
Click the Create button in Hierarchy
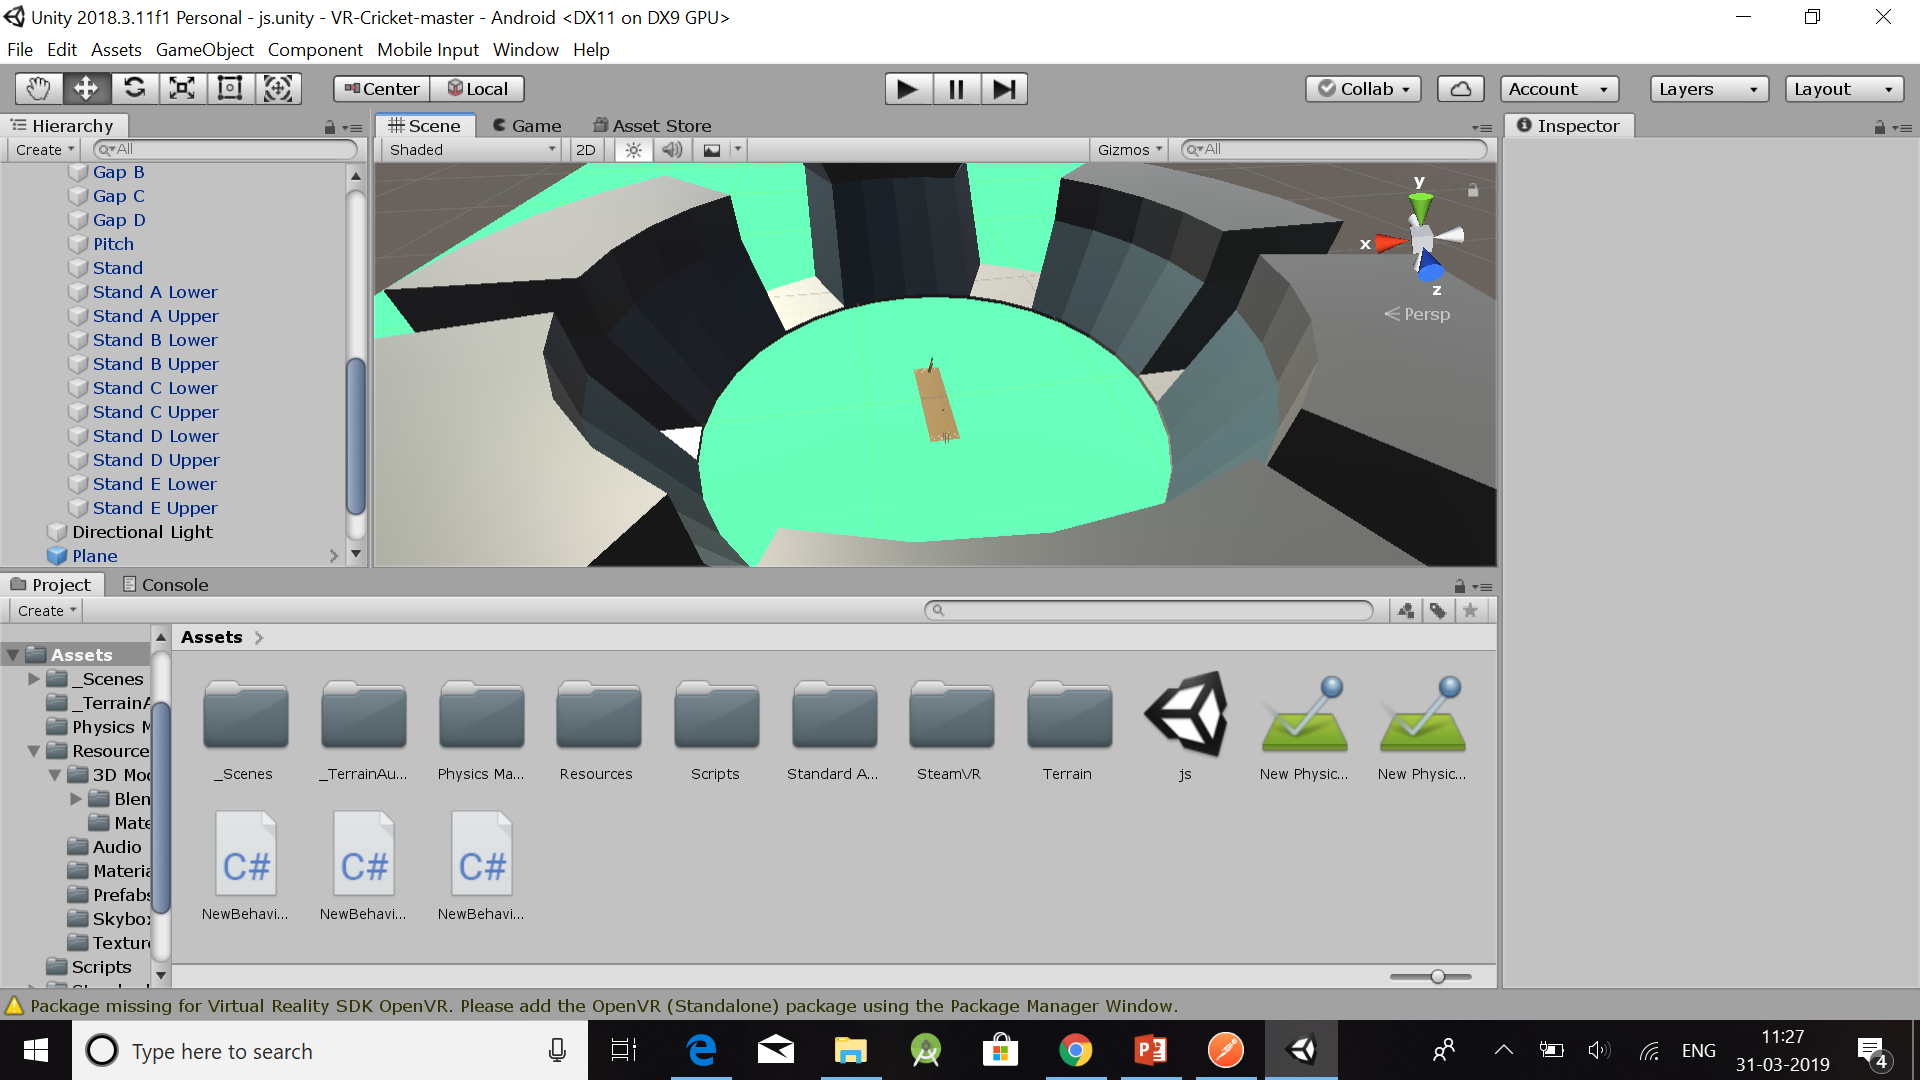click(x=42, y=149)
